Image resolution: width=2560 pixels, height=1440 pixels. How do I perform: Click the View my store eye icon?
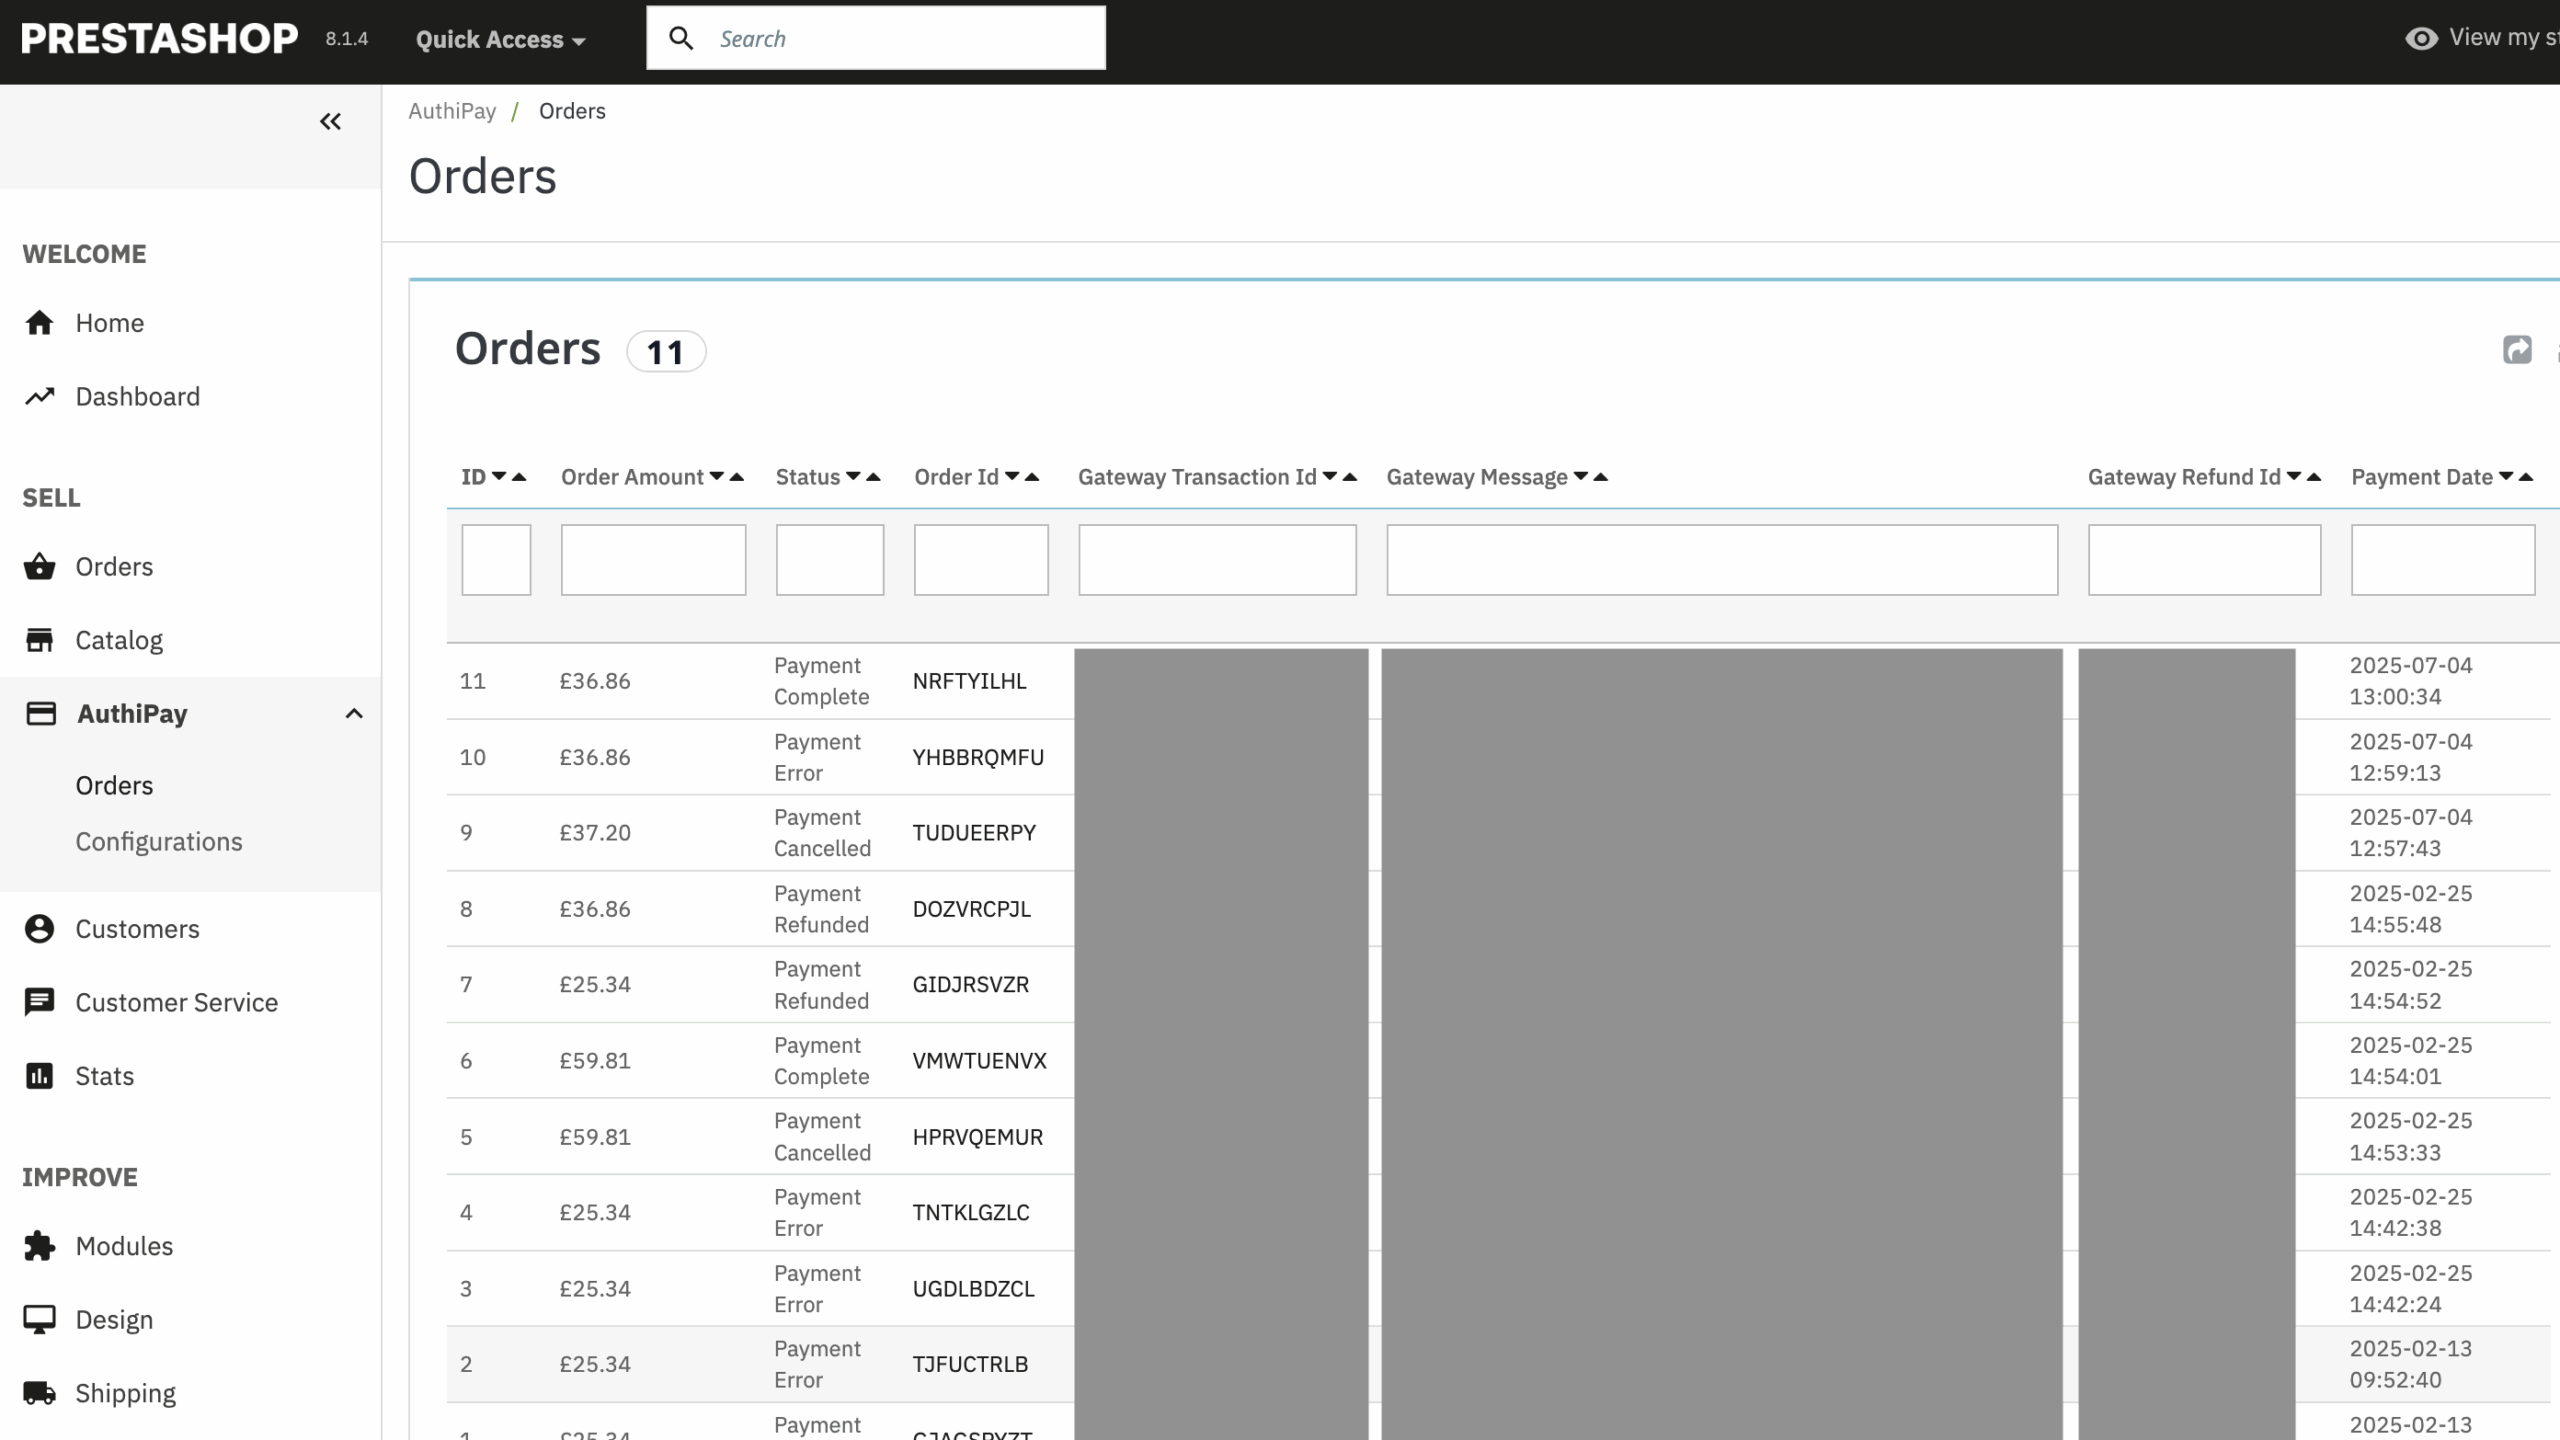(2420, 39)
